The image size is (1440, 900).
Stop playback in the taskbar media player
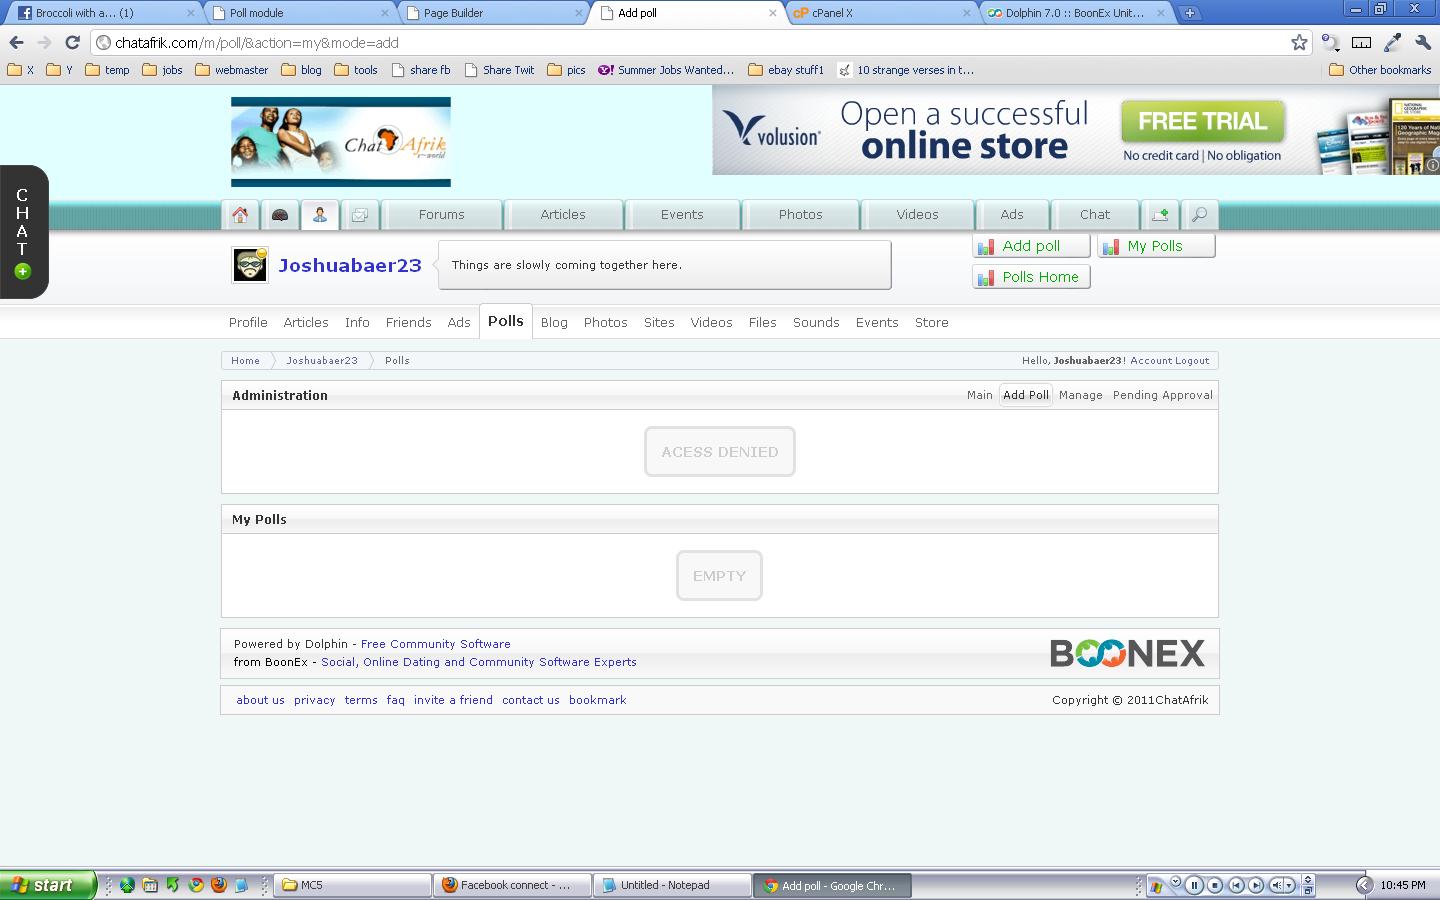click(1215, 885)
